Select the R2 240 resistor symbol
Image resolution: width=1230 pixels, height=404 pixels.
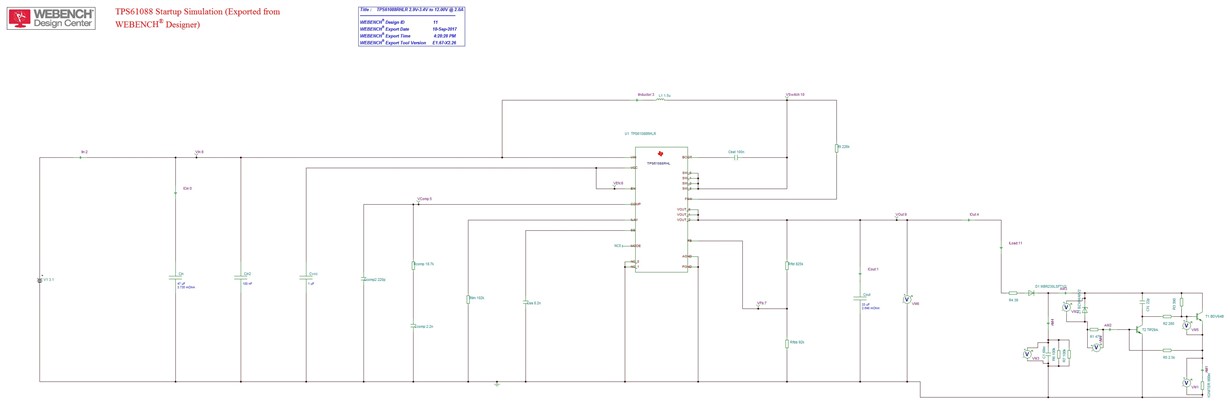[x=1167, y=316]
